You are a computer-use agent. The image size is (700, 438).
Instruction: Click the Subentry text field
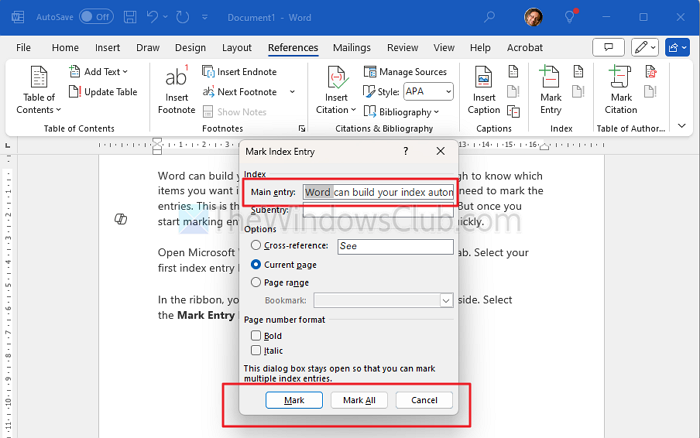click(x=378, y=209)
